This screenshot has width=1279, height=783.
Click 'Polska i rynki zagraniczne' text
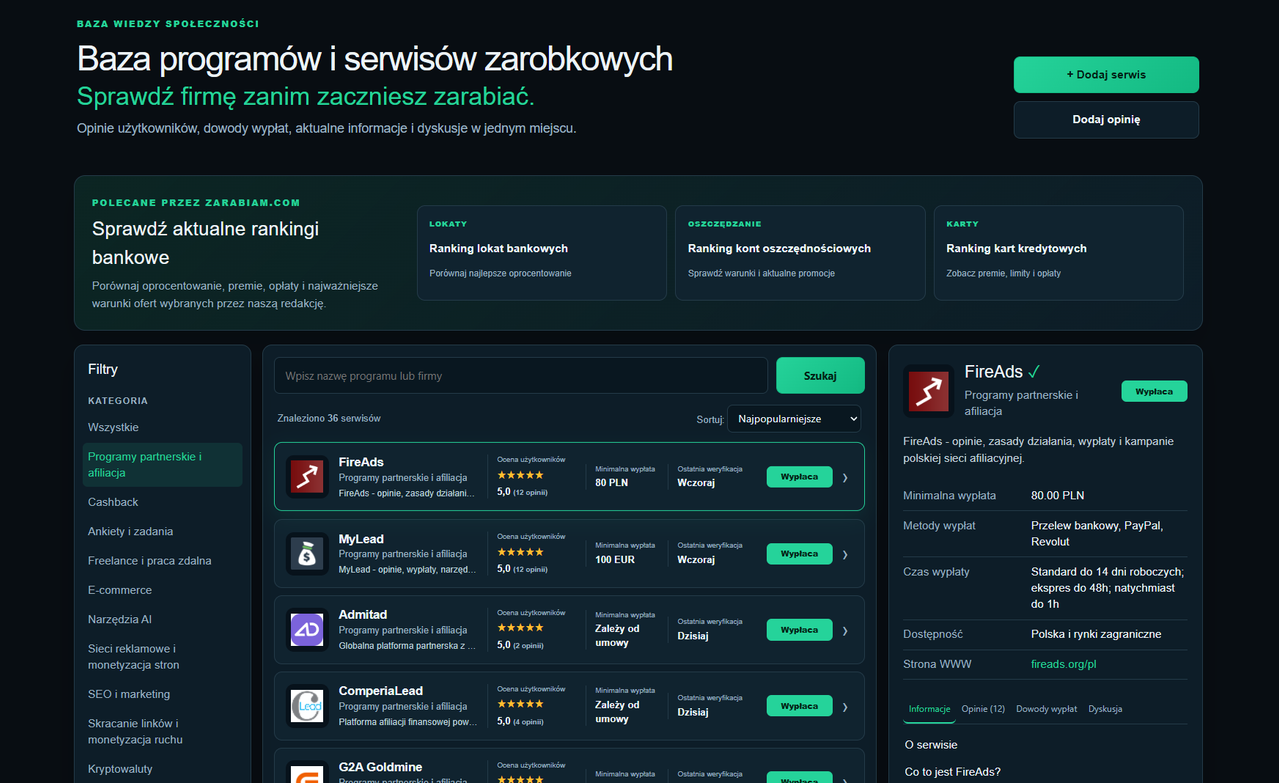click(1096, 634)
